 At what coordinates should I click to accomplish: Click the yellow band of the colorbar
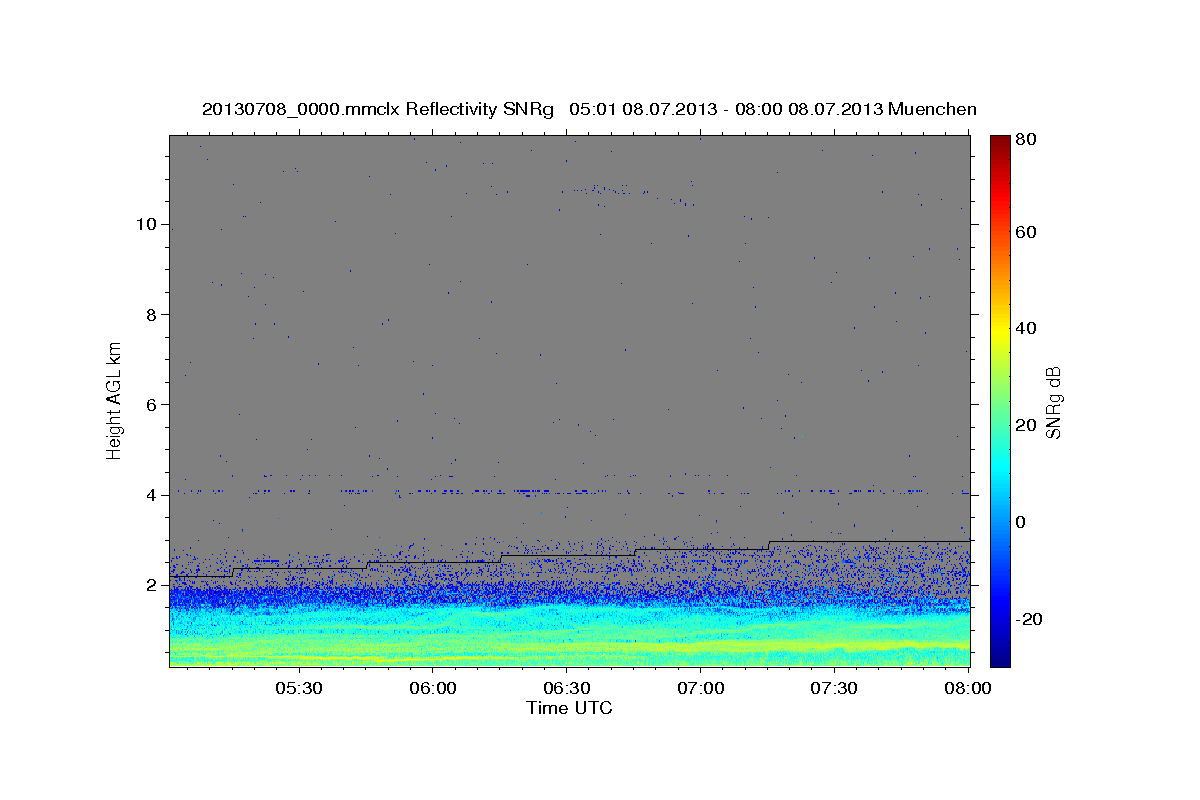pyautogui.click(x=1000, y=330)
